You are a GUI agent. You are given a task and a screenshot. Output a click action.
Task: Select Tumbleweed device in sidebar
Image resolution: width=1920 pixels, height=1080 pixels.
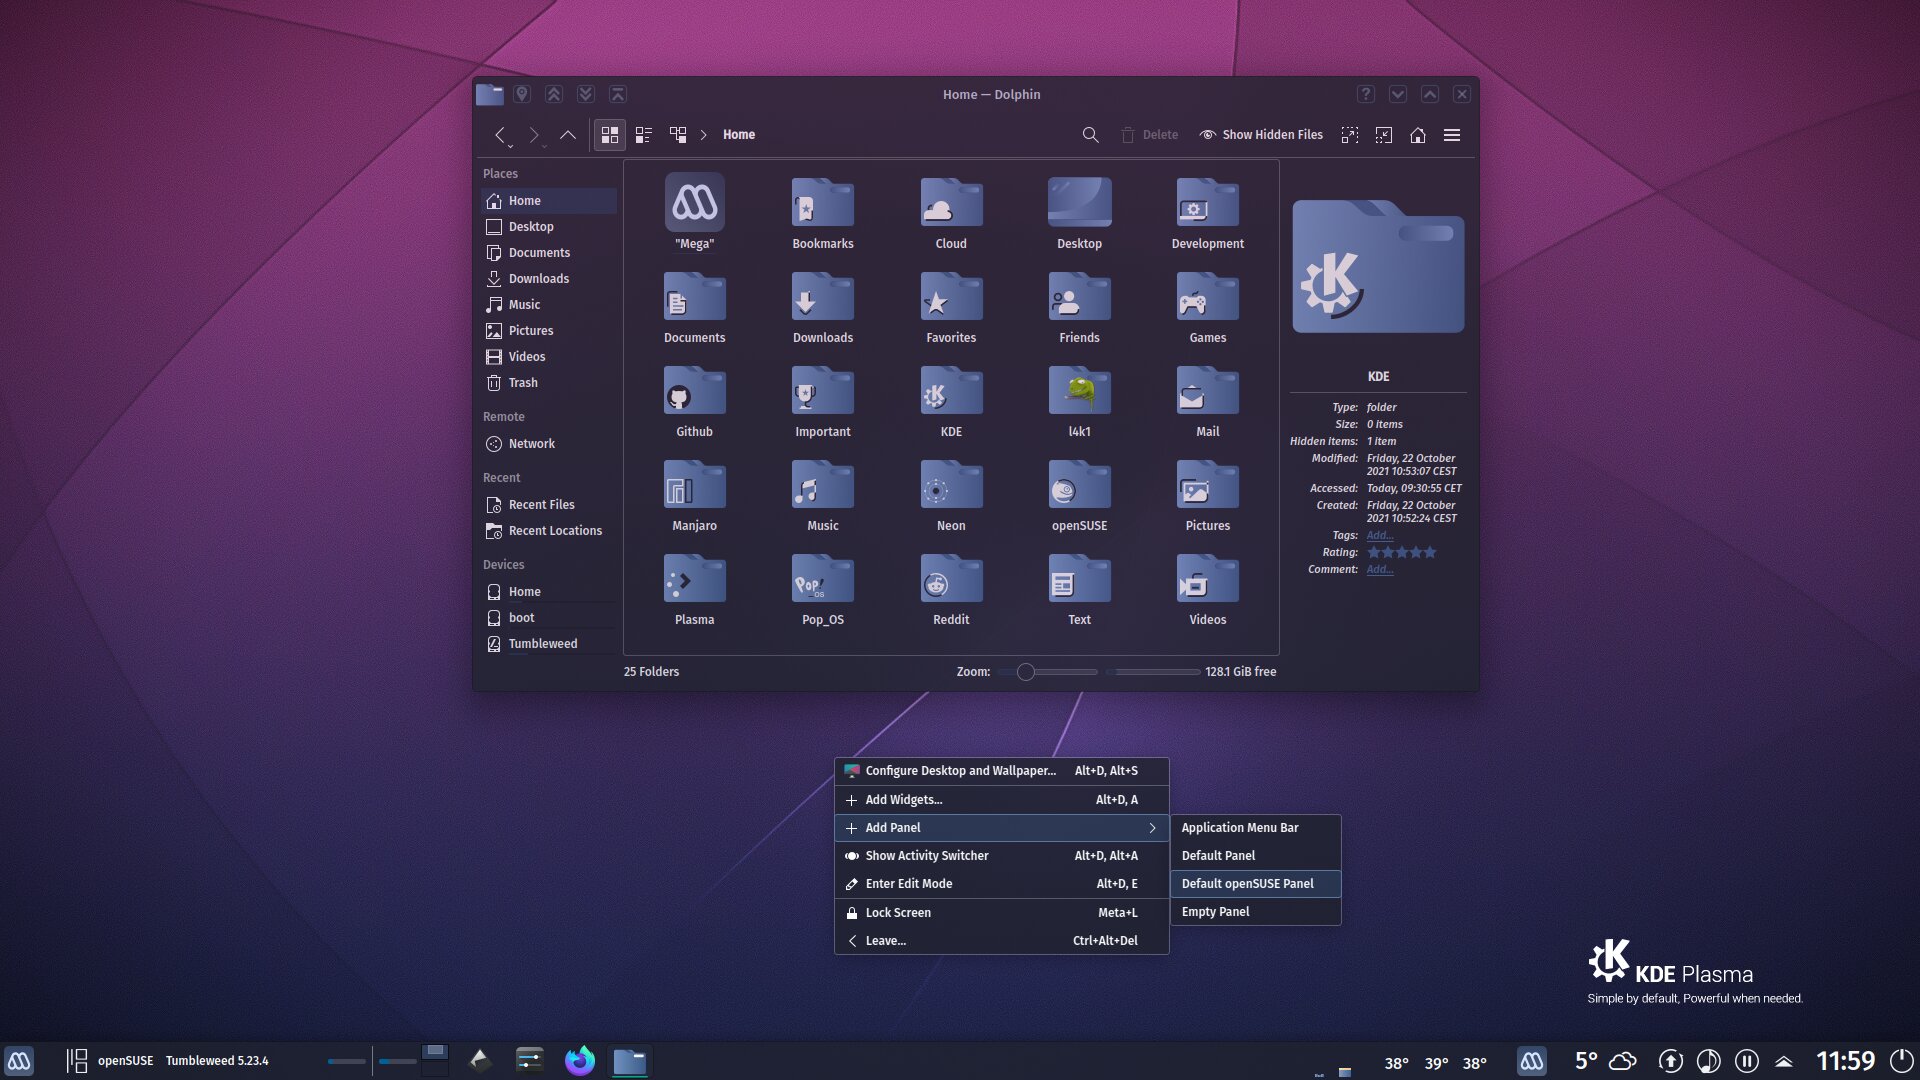pyautogui.click(x=548, y=644)
